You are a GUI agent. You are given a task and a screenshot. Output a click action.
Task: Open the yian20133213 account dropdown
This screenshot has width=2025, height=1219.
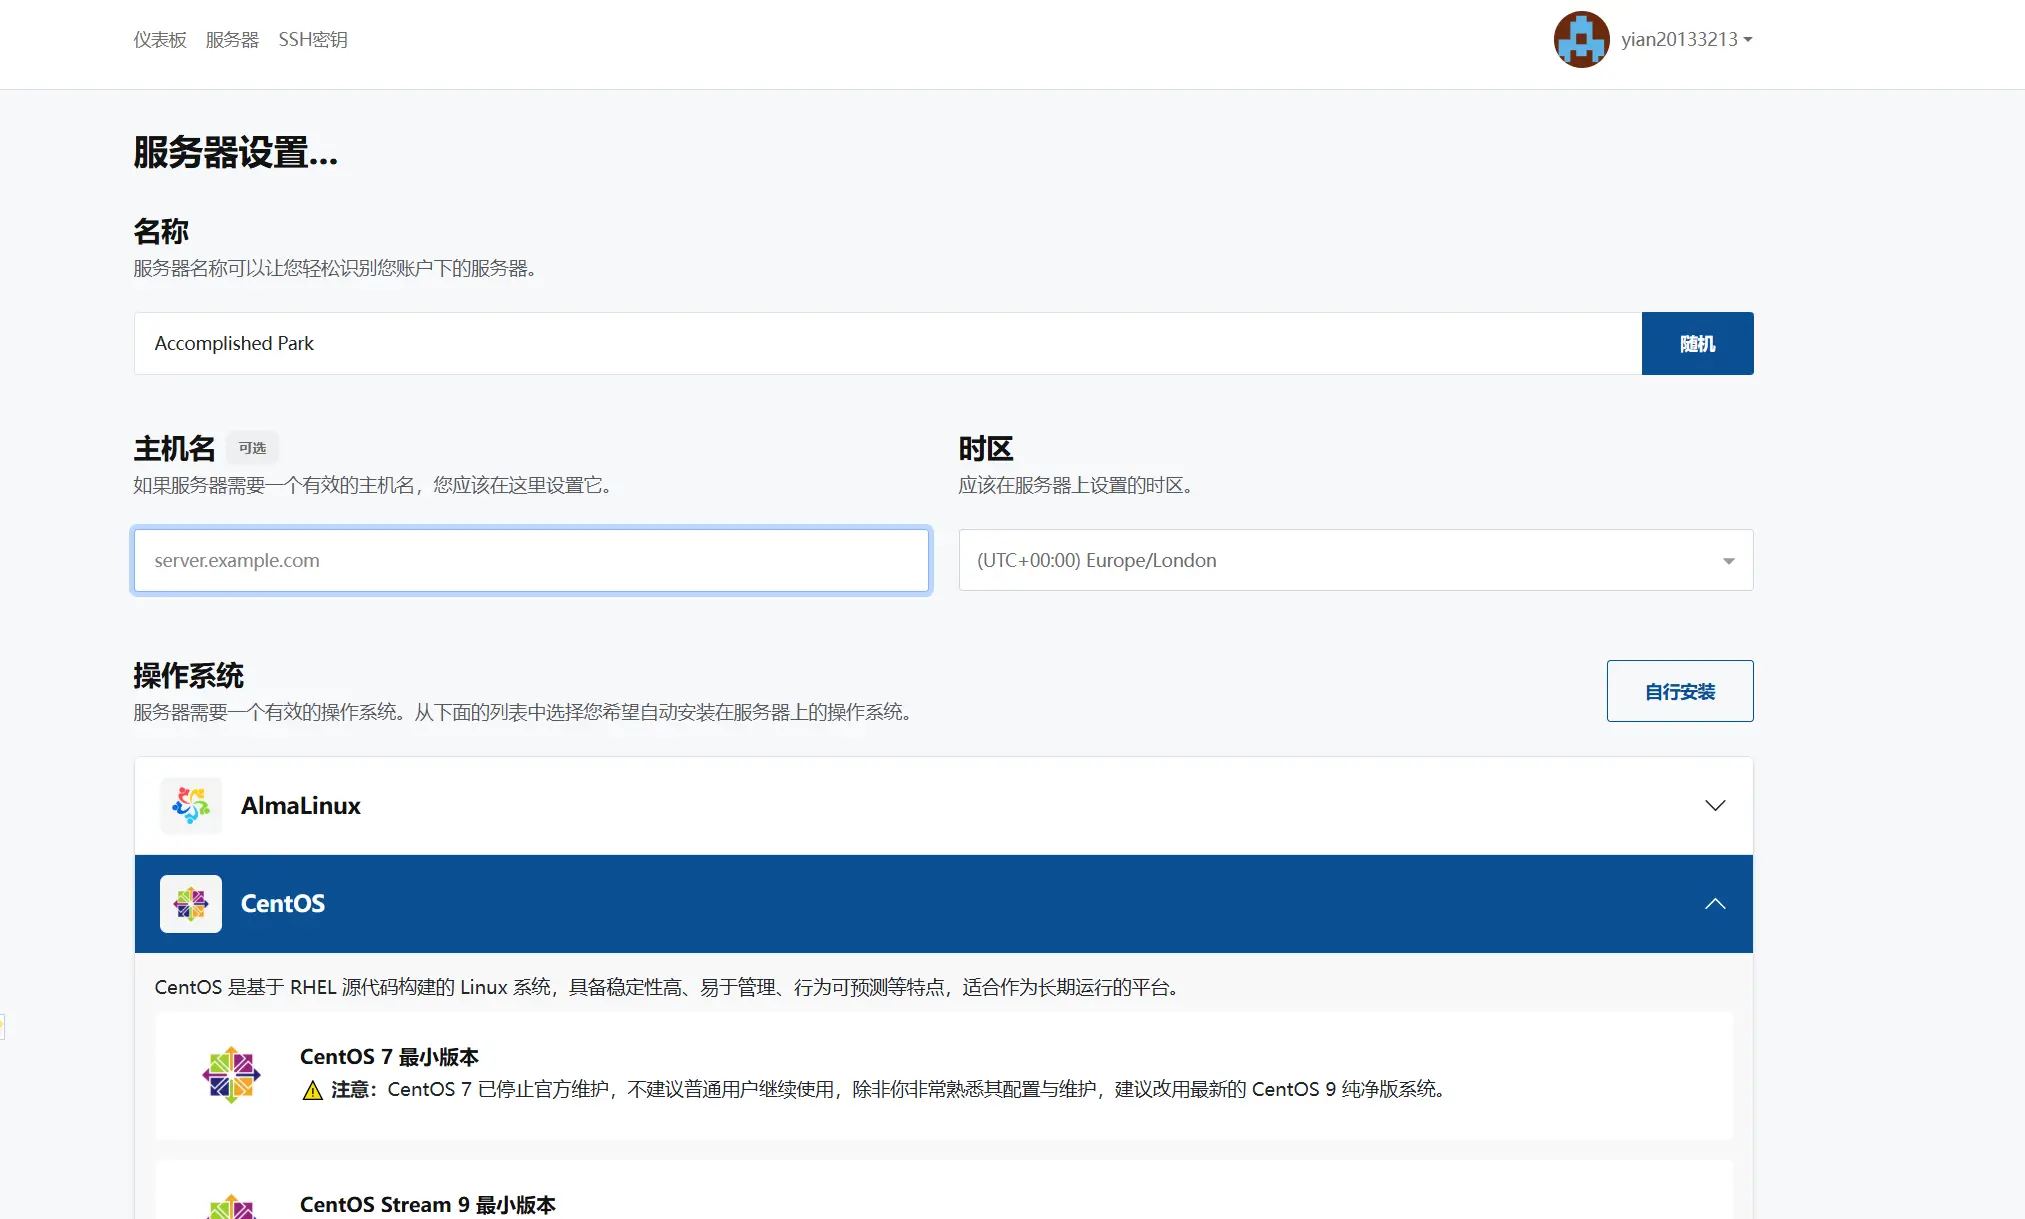(1686, 39)
